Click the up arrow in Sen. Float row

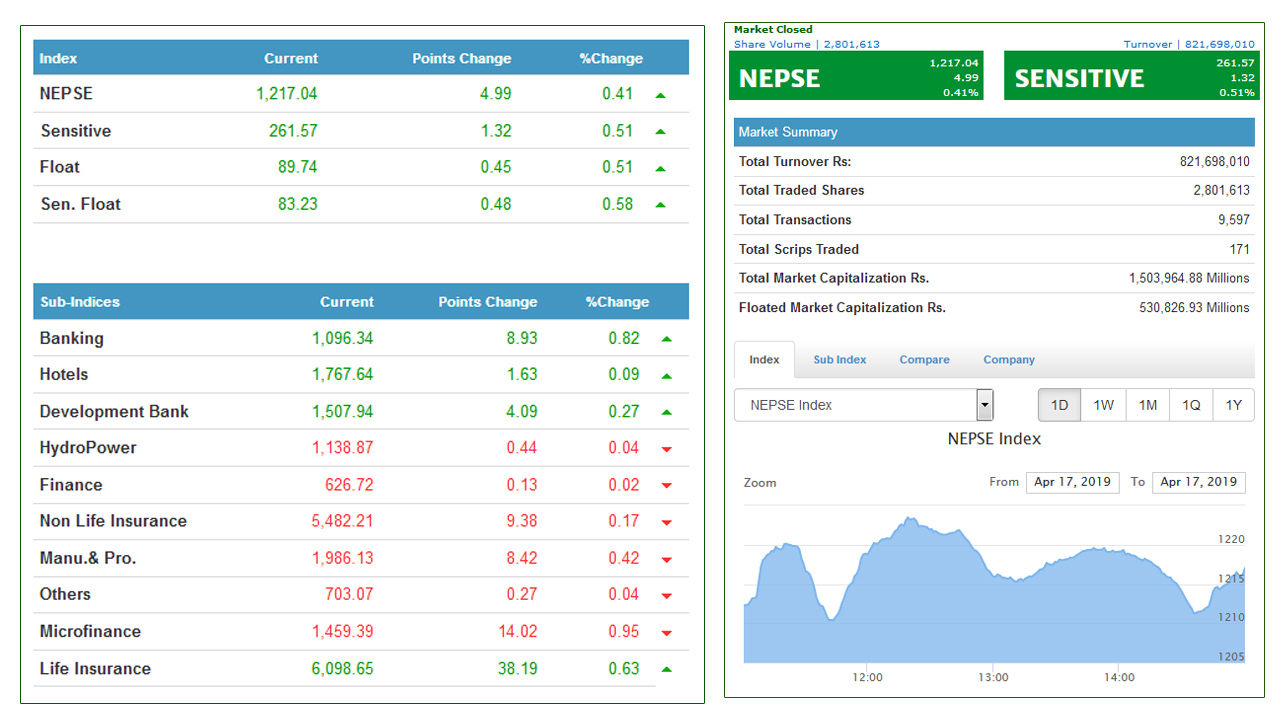click(x=660, y=205)
